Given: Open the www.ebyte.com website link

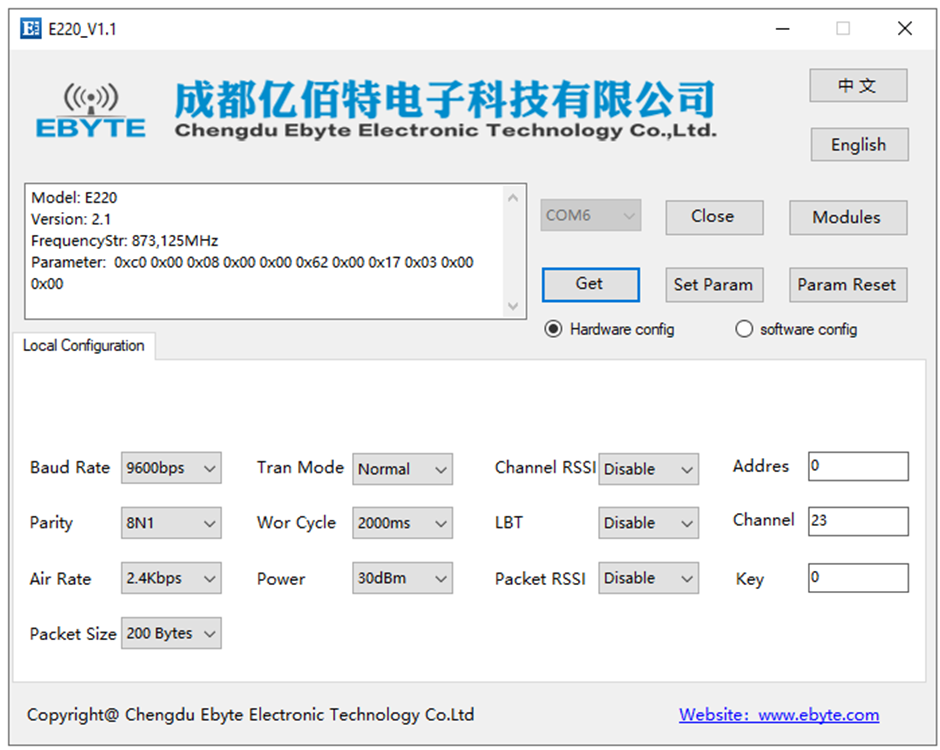Looking at the screenshot, I should (779, 715).
